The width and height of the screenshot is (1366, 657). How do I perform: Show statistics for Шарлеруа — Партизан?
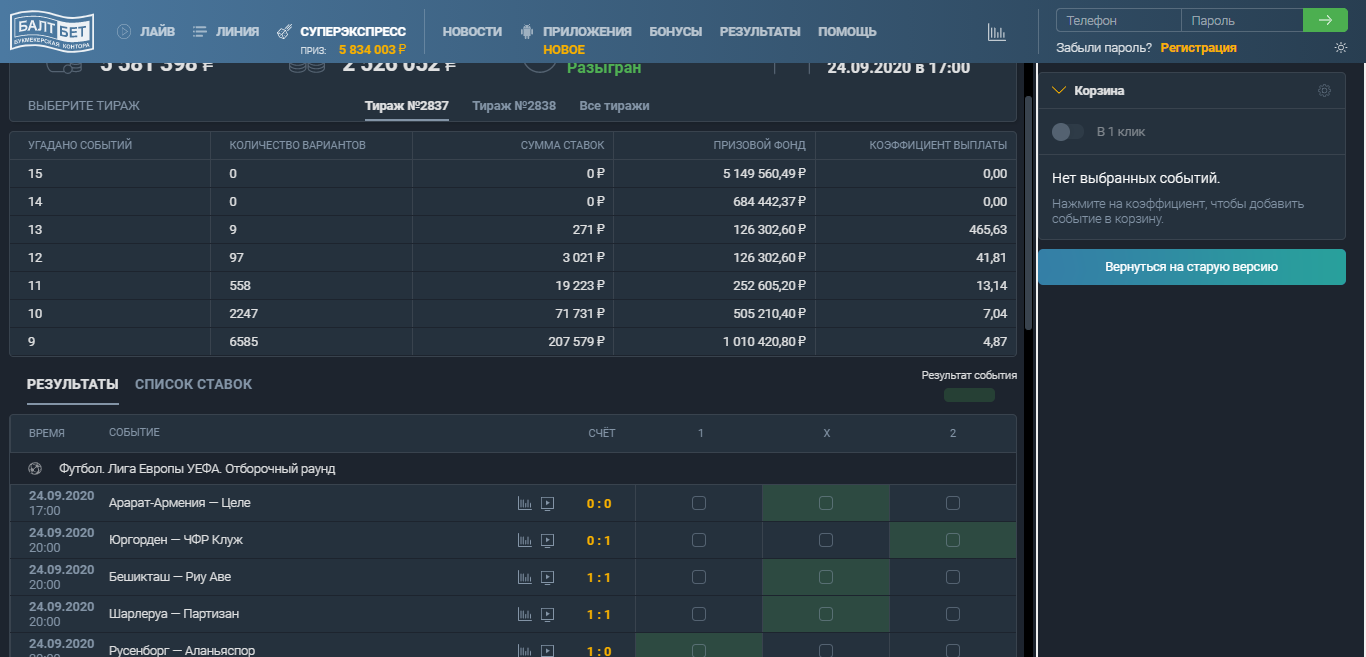[525, 614]
